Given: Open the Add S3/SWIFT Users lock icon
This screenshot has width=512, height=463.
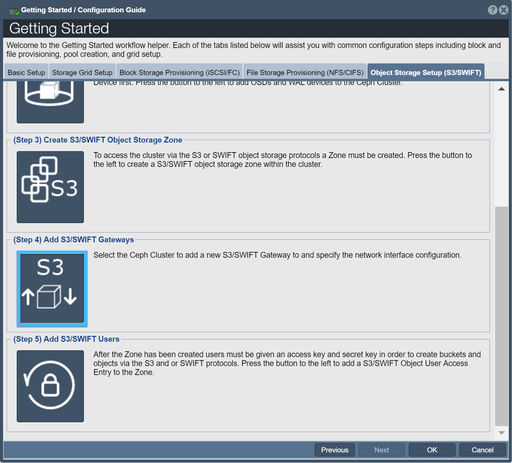Looking at the screenshot, I should pos(50,386).
